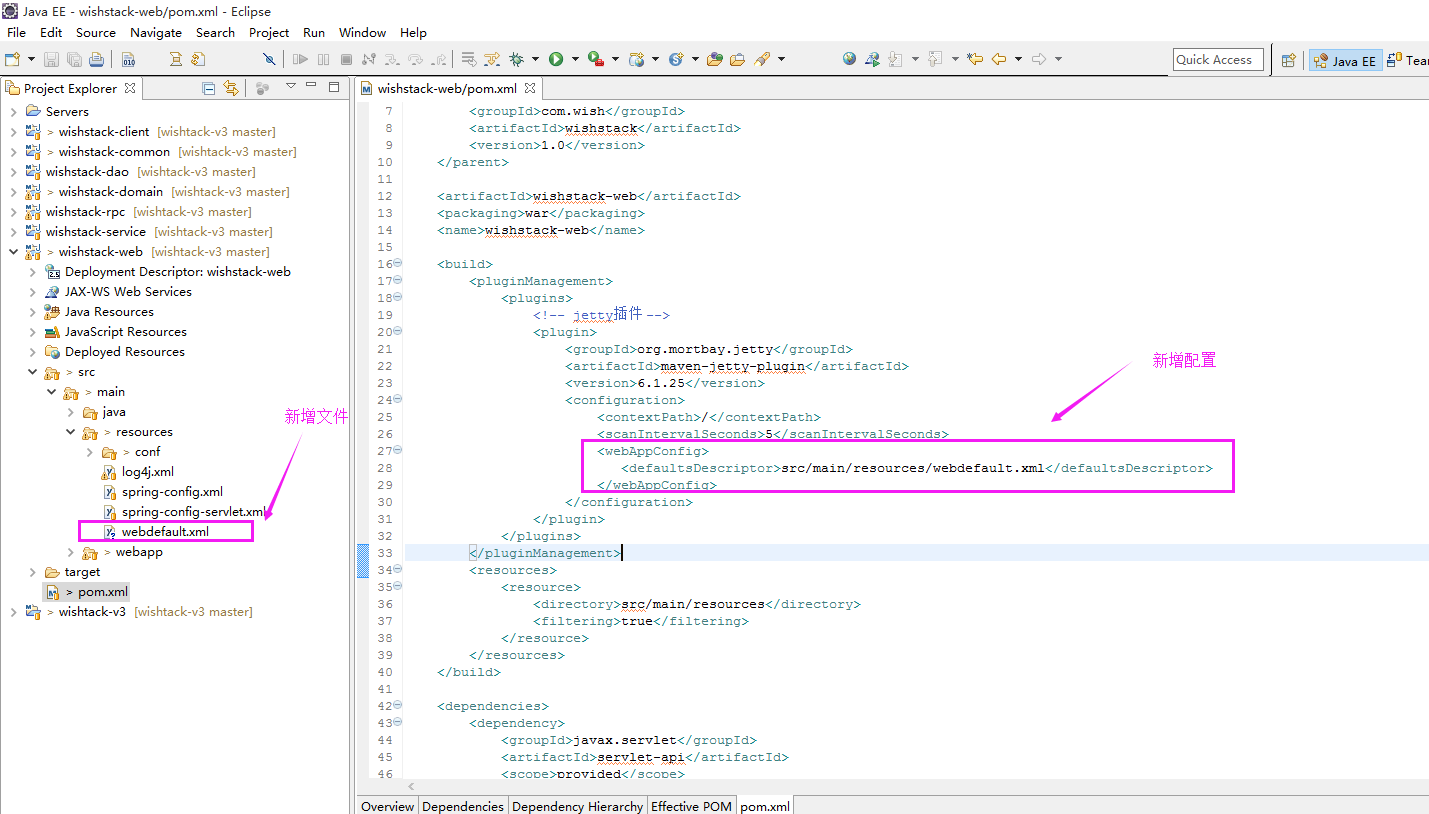The height and width of the screenshot is (814, 1429).
Task: Collapse the wishstack-web project node
Action: (13, 251)
